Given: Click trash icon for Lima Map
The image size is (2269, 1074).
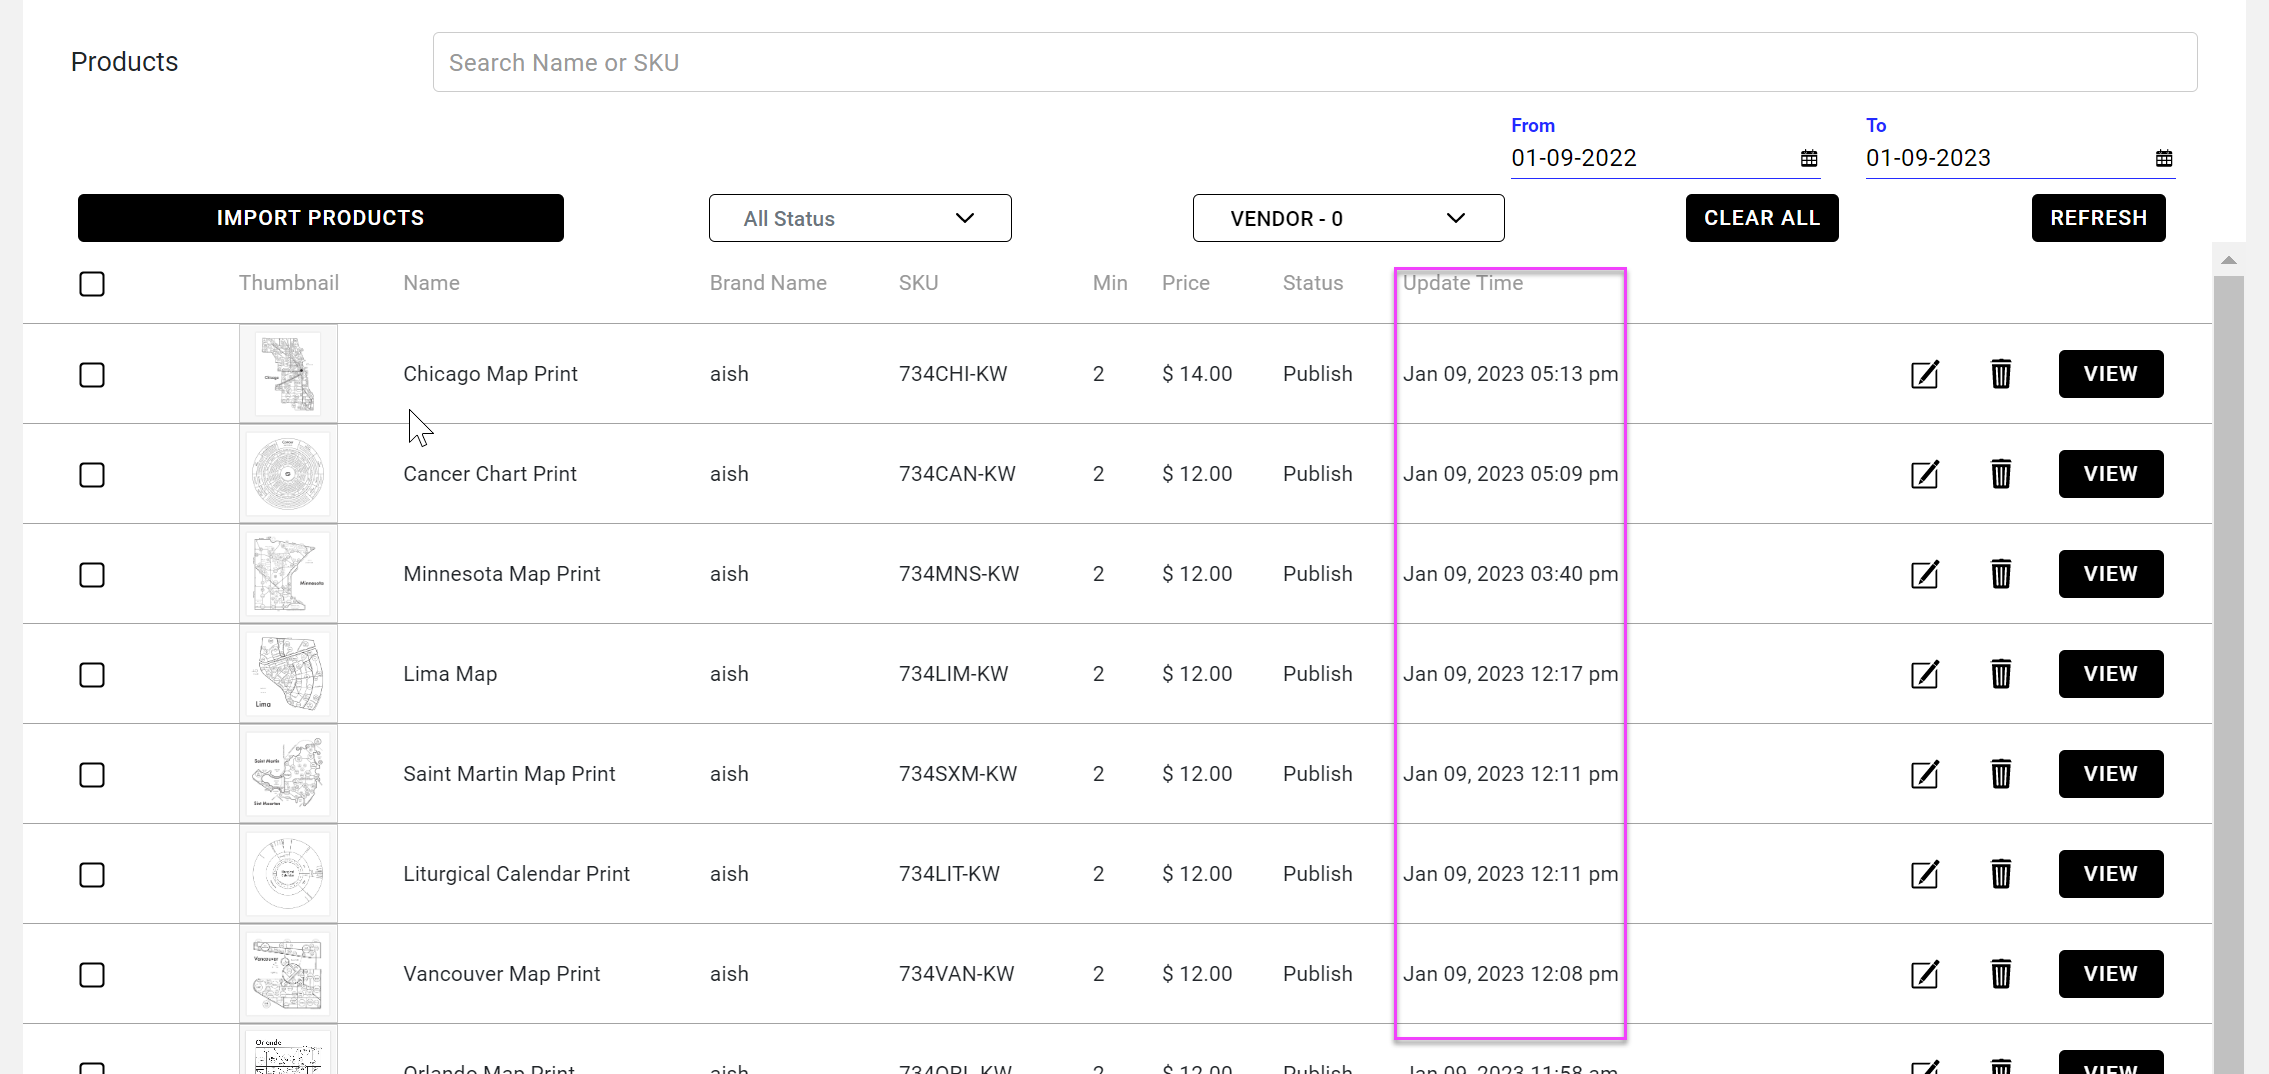Looking at the screenshot, I should point(2000,674).
